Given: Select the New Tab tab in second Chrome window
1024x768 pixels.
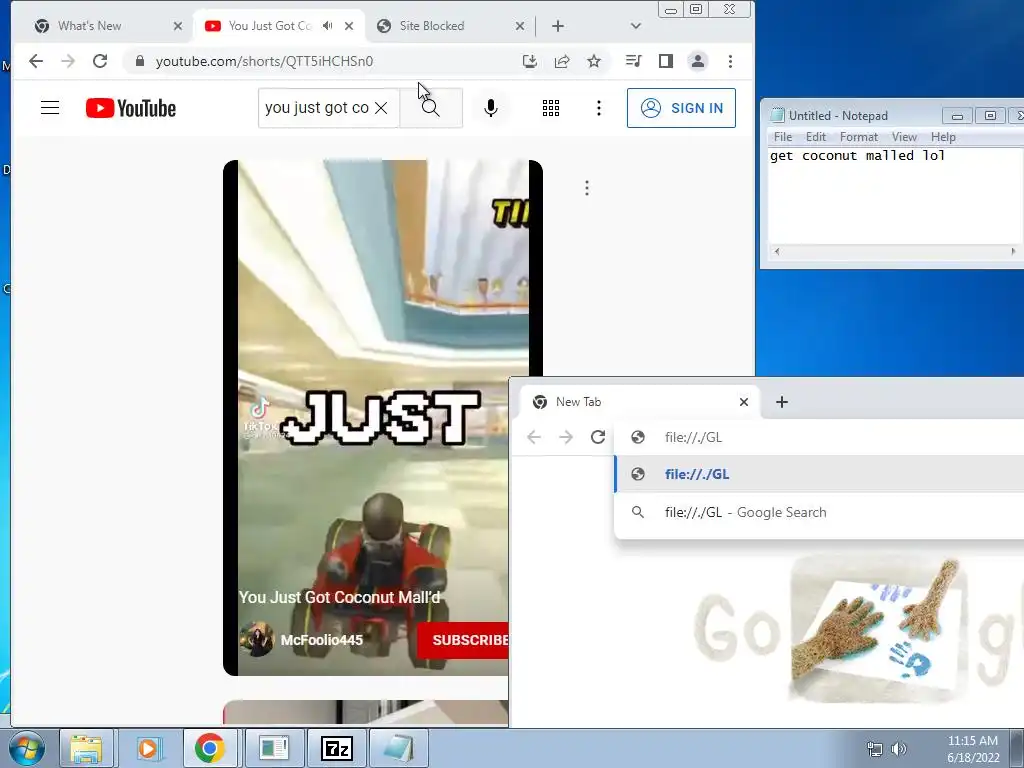Looking at the screenshot, I should coord(640,402).
